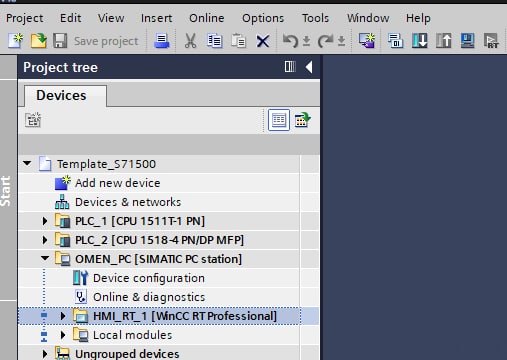Click the new-device monitor icon in toolbar
The width and height of the screenshot is (507, 360).
[x=367, y=41]
